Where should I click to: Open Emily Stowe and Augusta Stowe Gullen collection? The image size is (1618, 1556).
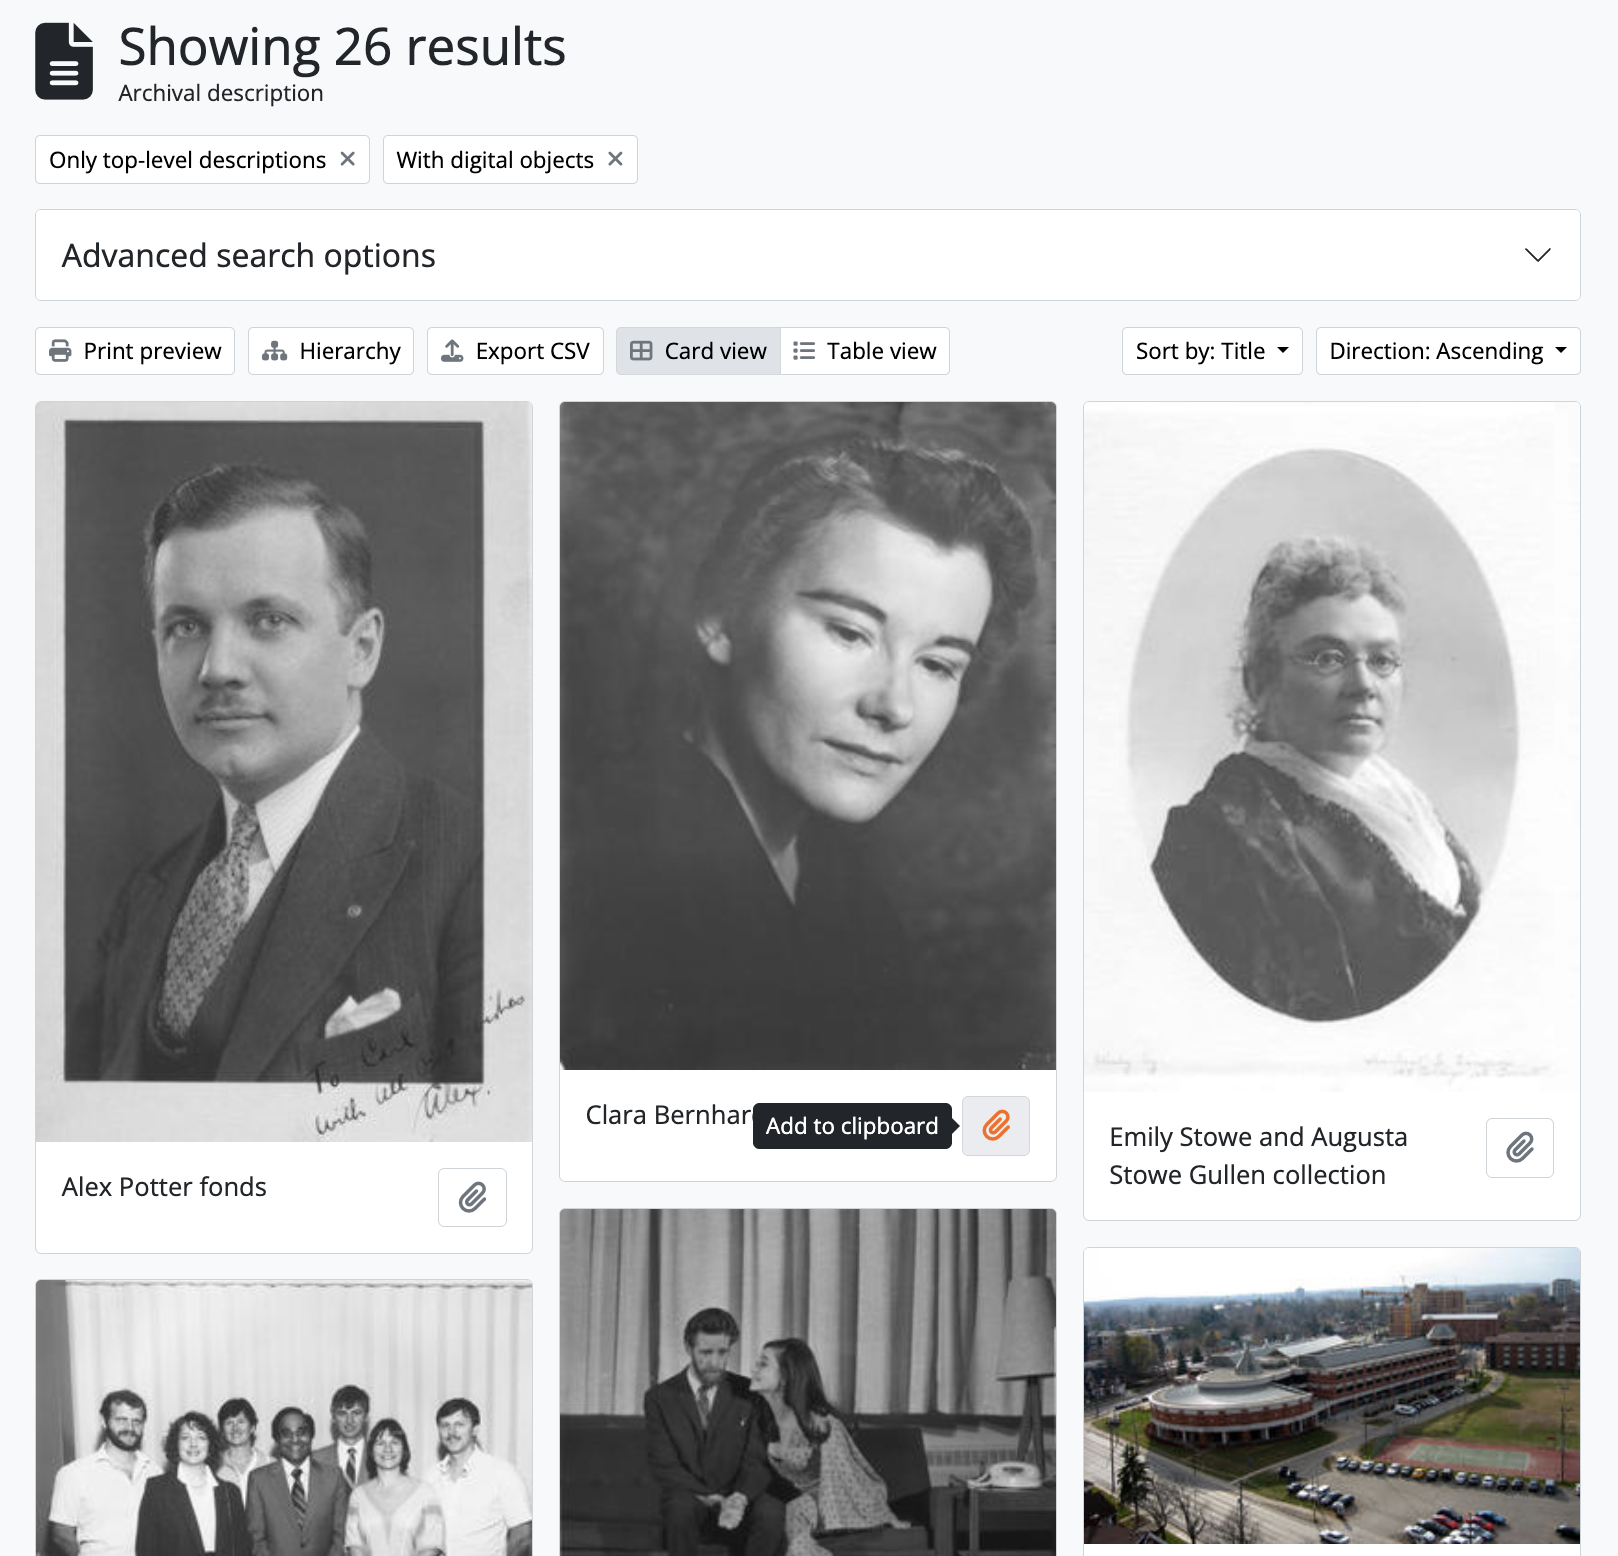click(x=1258, y=1156)
